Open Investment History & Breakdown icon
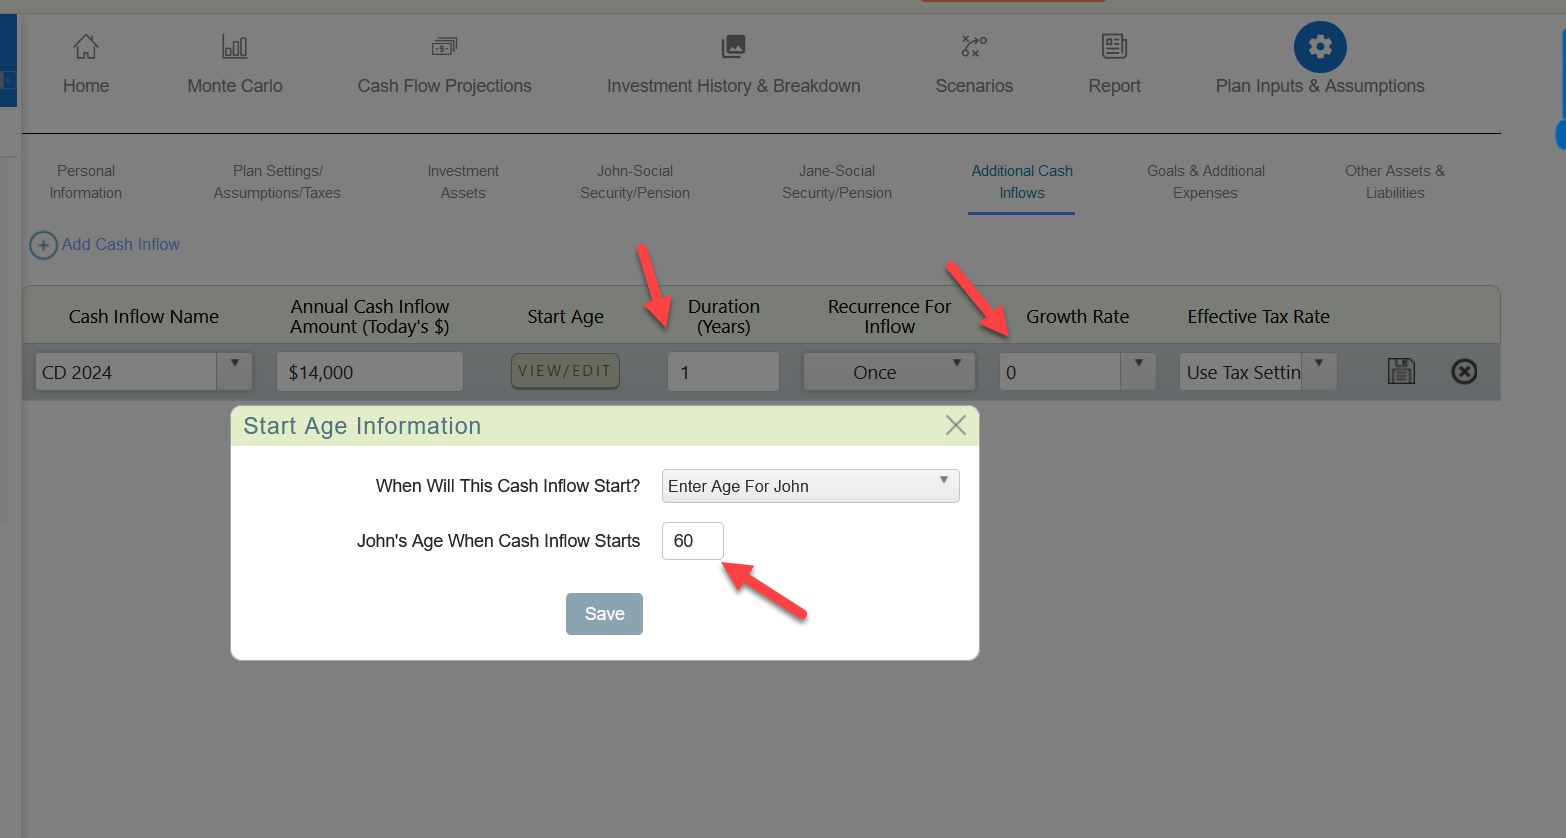1566x838 pixels. tap(734, 46)
